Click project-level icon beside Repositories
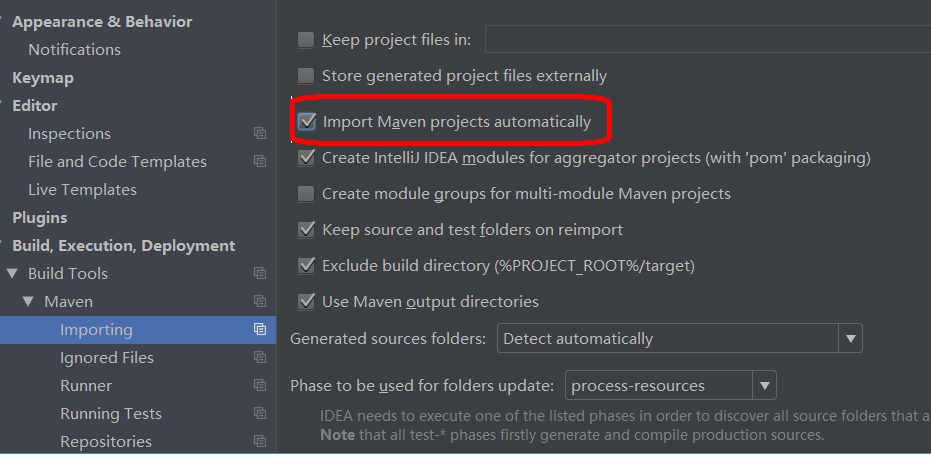The image size is (931, 457). point(259,442)
